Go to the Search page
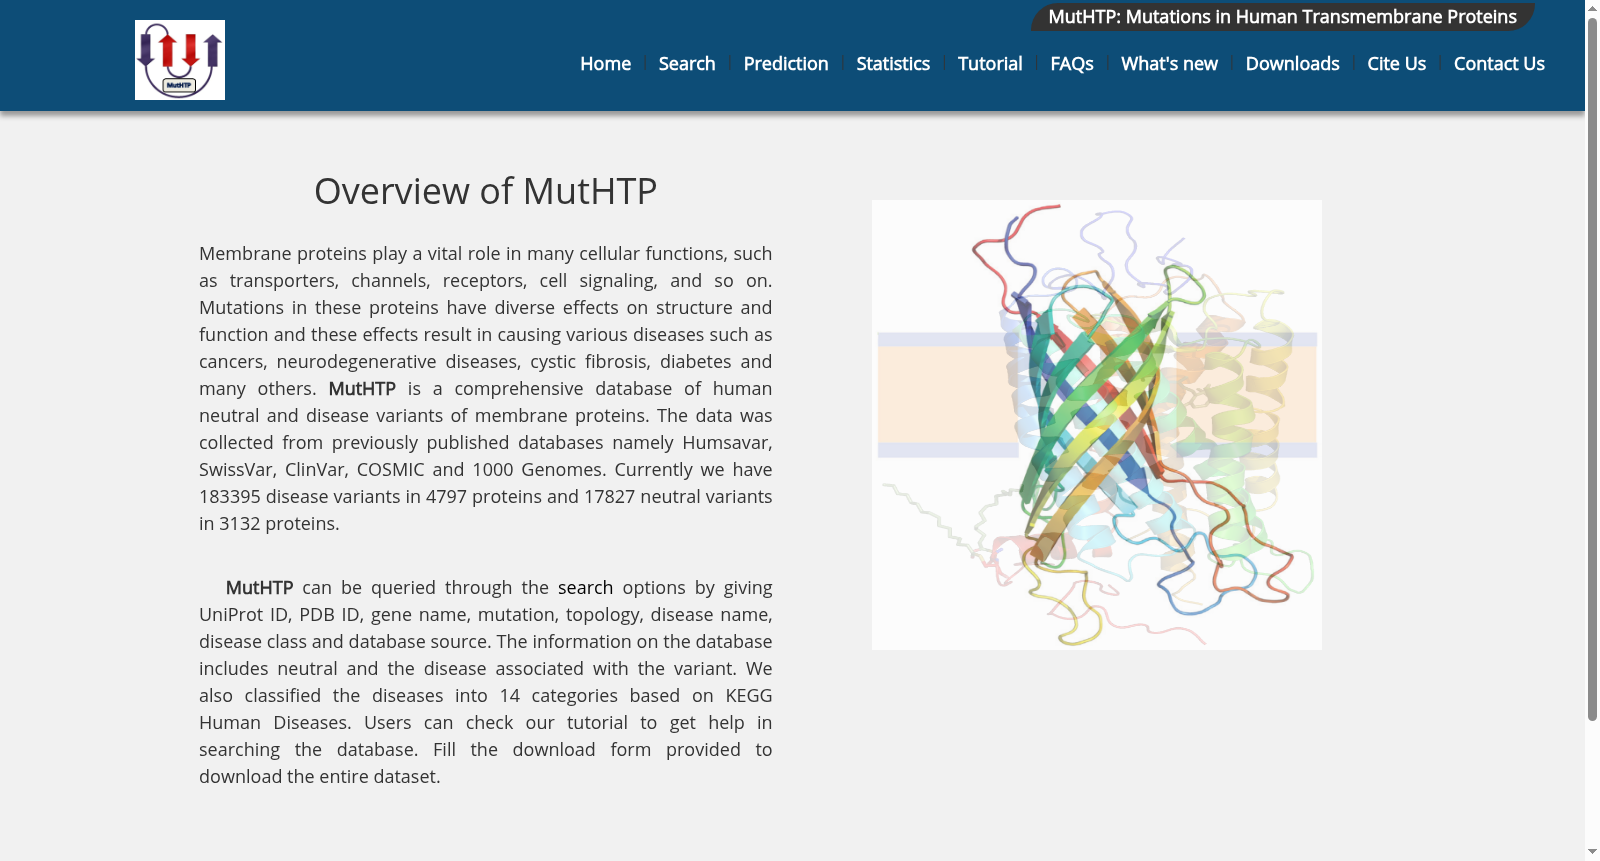Screen dimensions: 1600x861 687,64
